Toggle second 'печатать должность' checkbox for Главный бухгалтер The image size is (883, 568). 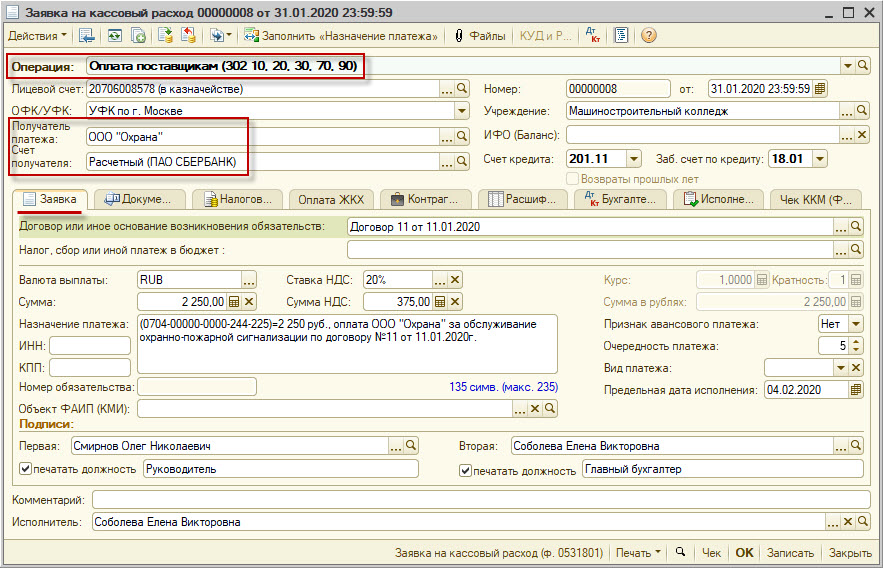coord(466,469)
